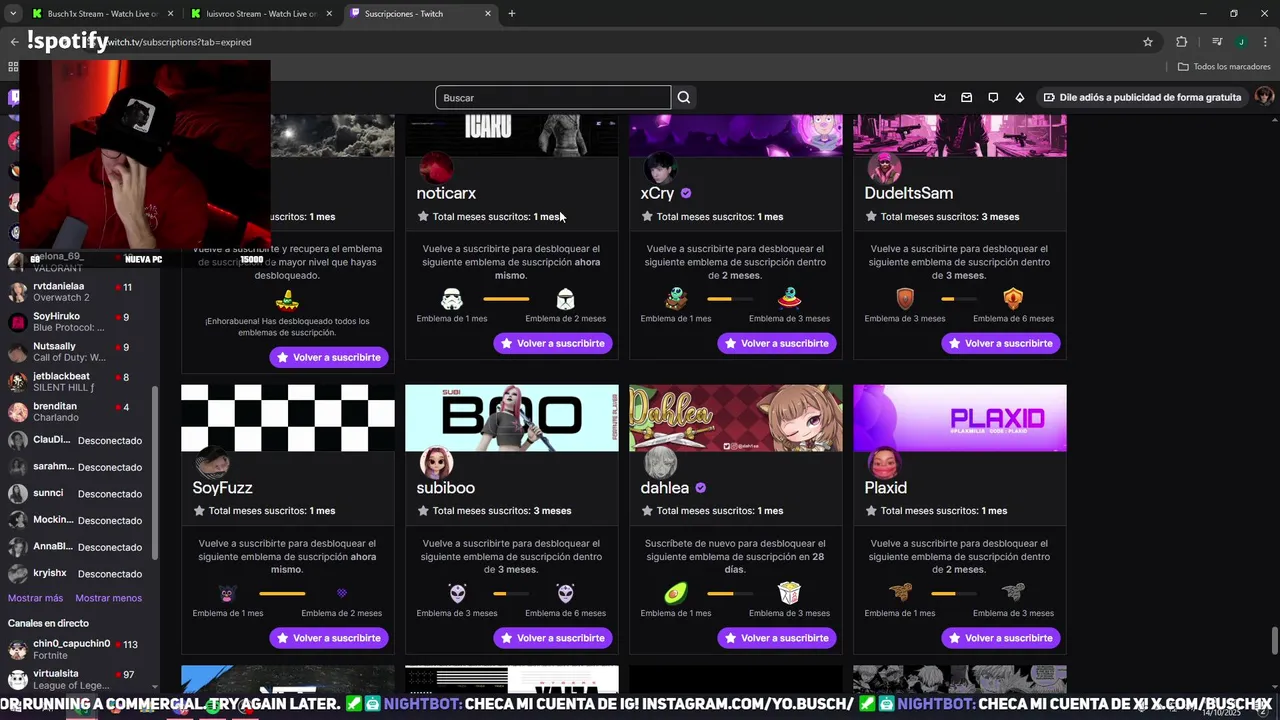Click xCry profile avatar
Viewport: 1280px width, 720px height.
click(x=660, y=167)
